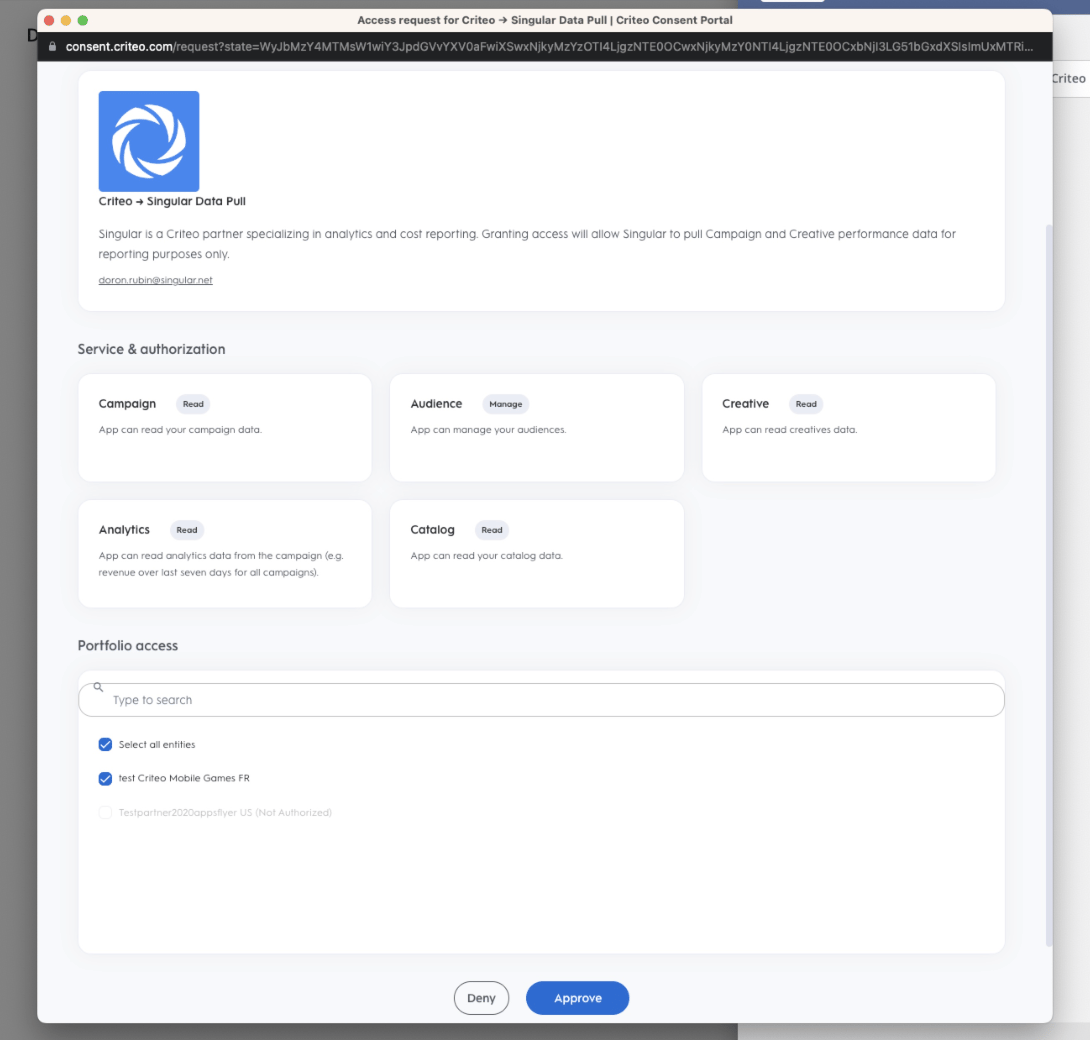The height and width of the screenshot is (1040, 1090).
Task: Maximize window with the green button
Action: pos(83,20)
